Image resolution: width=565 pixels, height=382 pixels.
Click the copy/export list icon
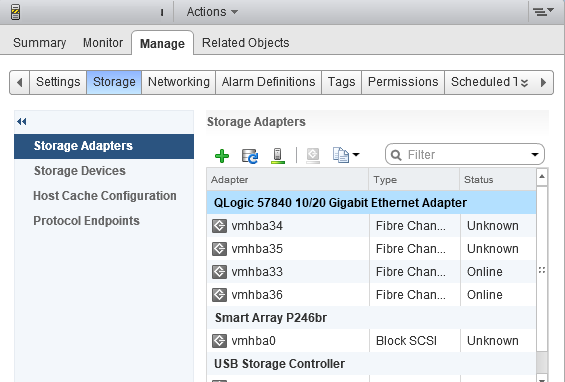pos(341,155)
